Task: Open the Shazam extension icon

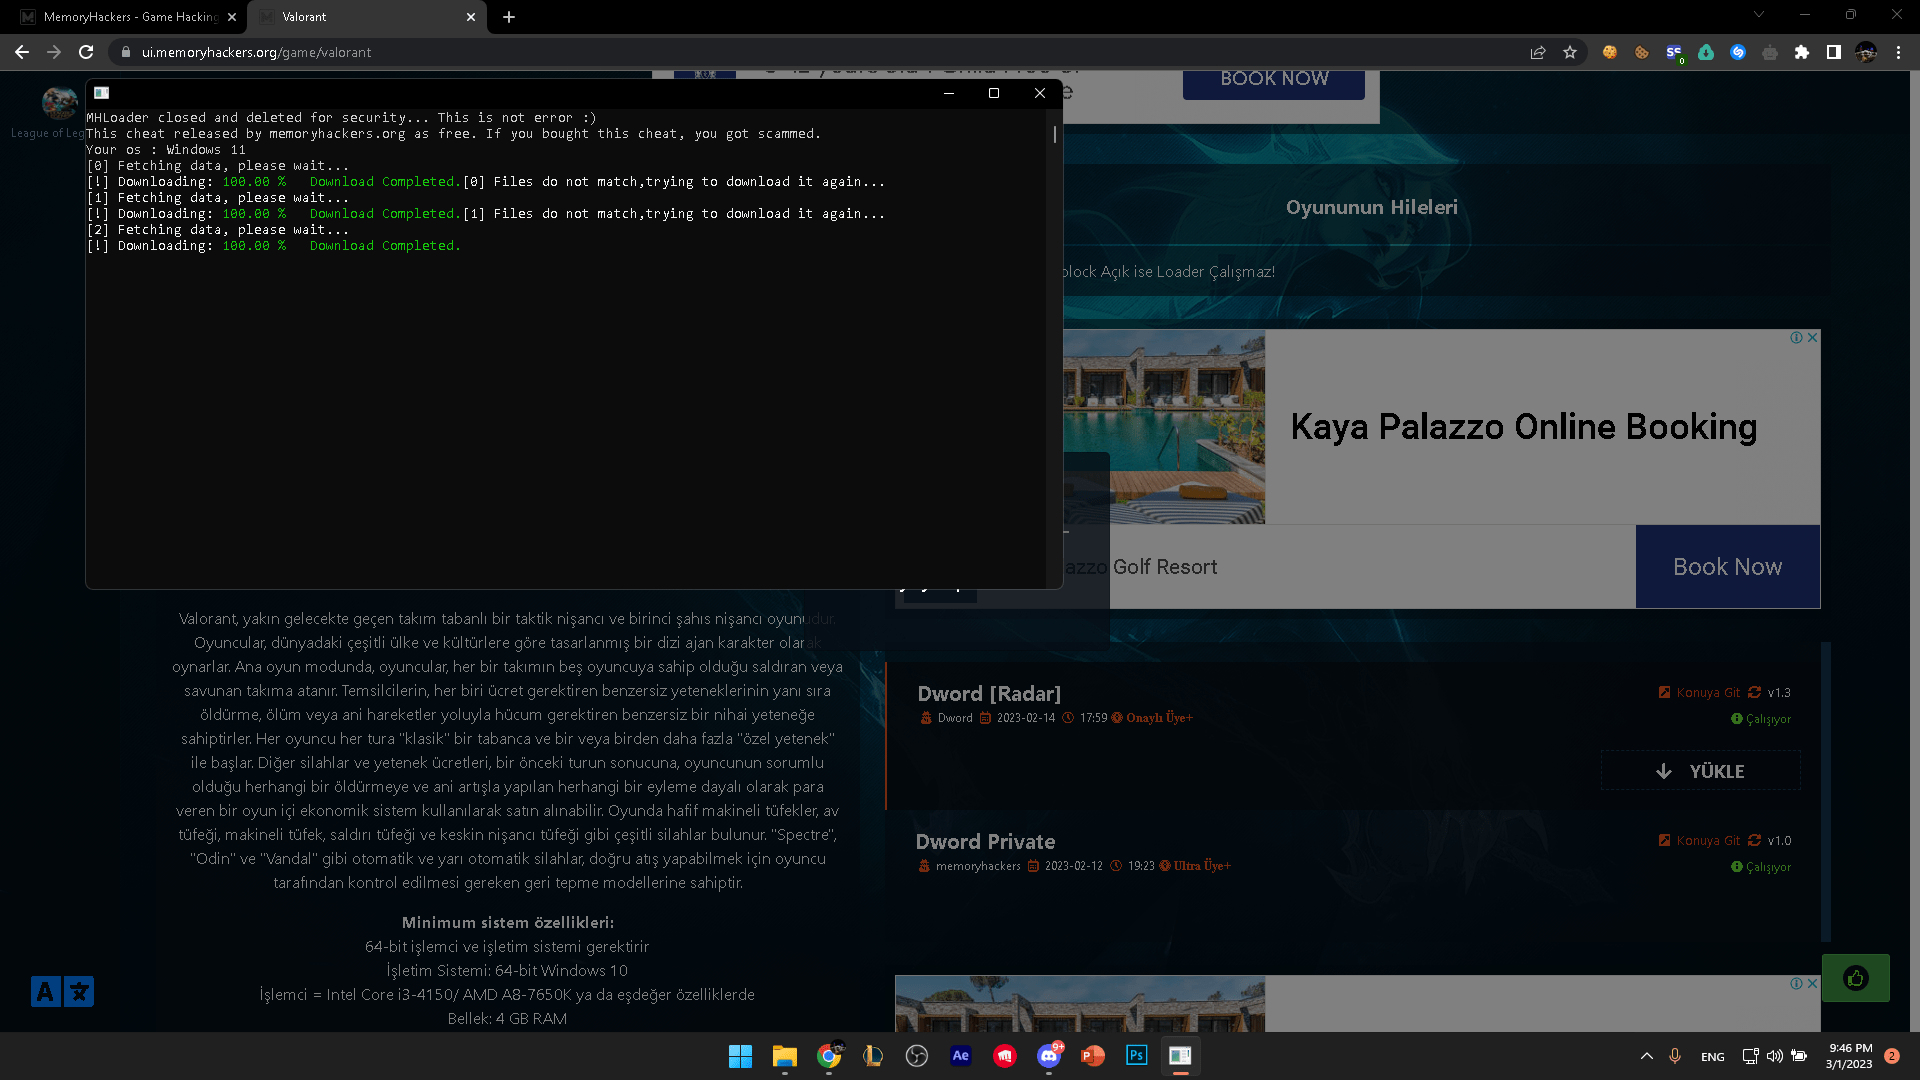Action: coord(1738,52)
